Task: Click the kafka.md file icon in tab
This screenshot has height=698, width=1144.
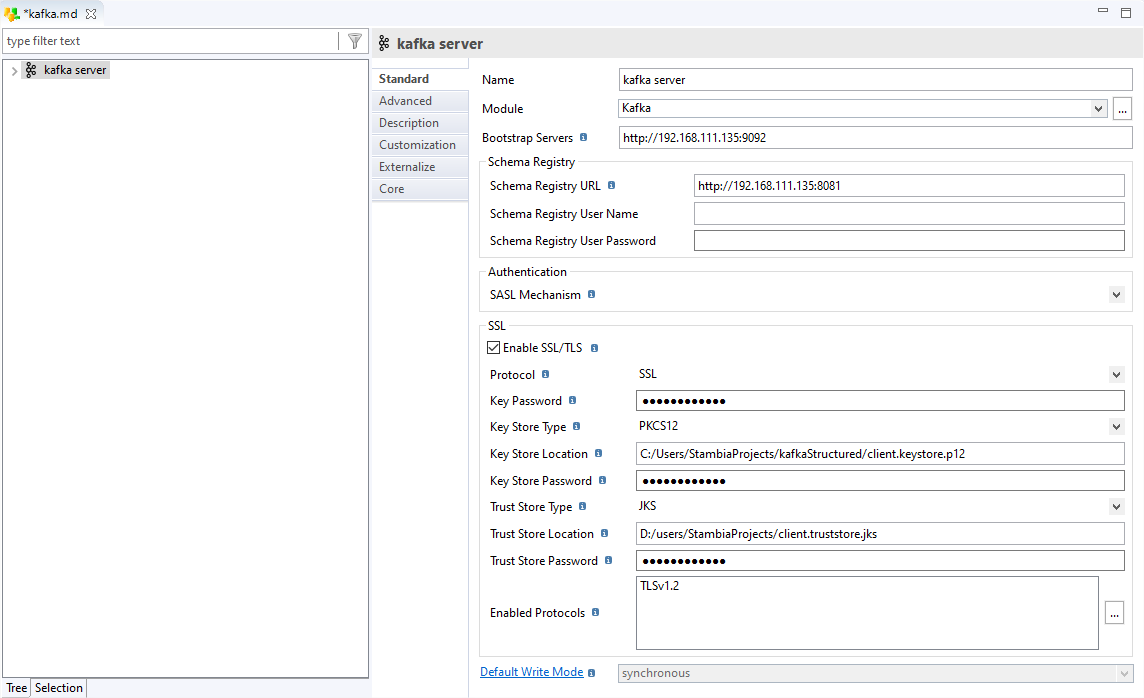Action: (12, 14)
